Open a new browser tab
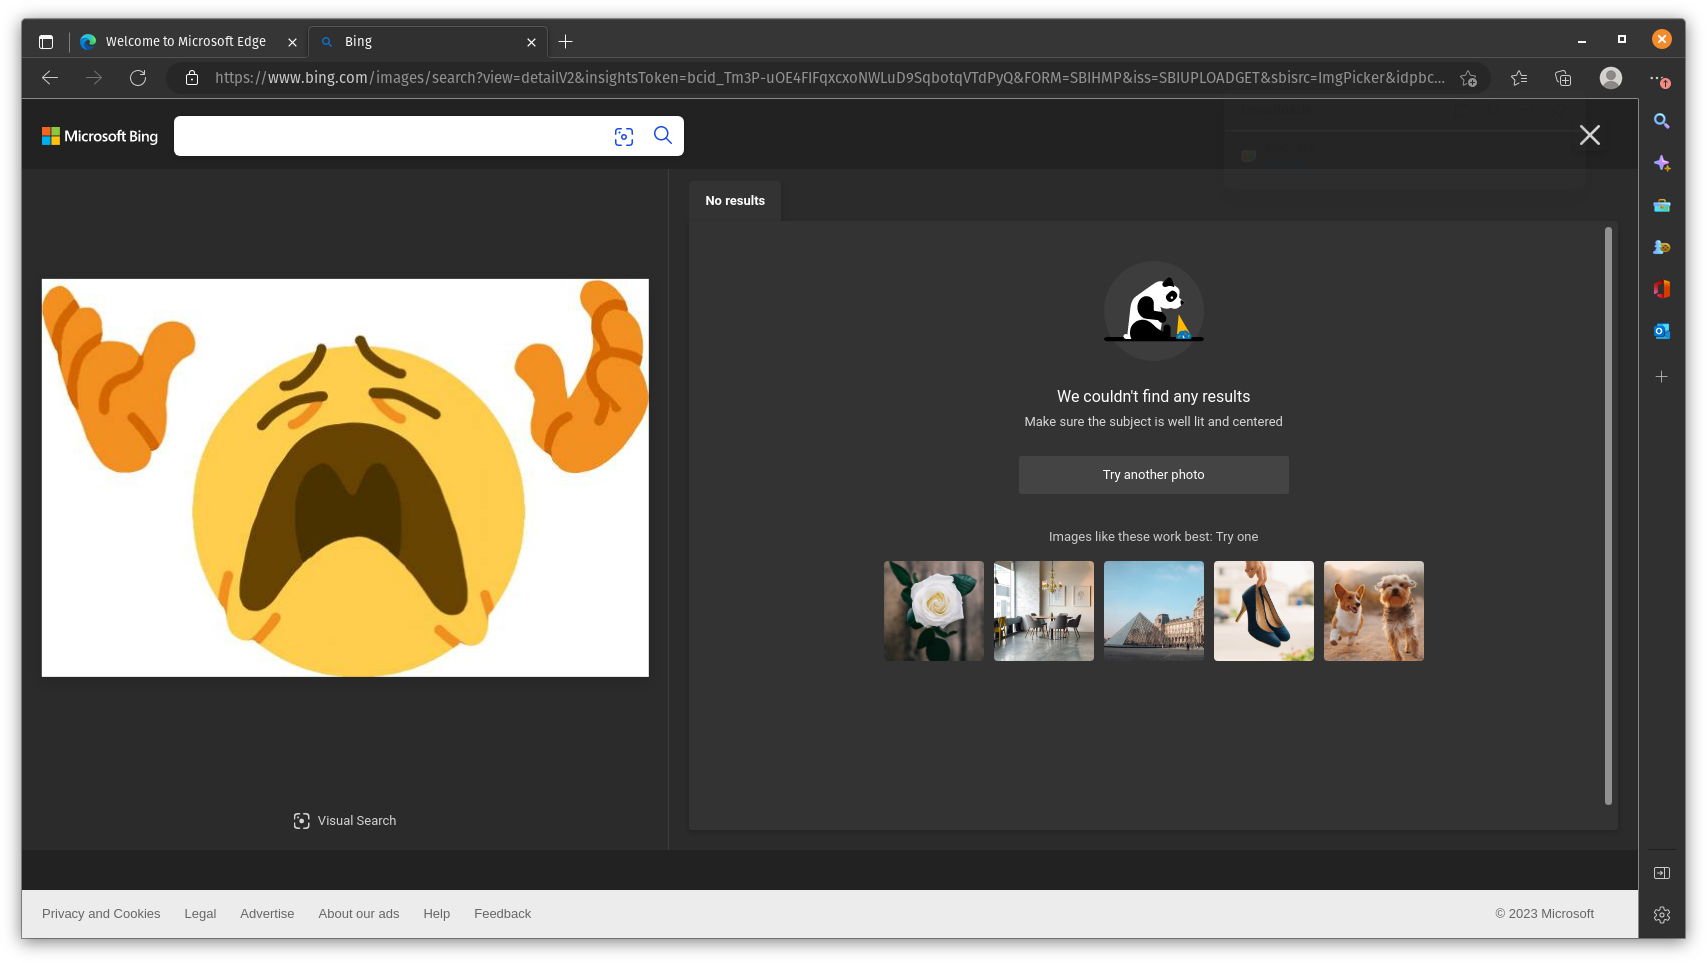 coord(566,42)
